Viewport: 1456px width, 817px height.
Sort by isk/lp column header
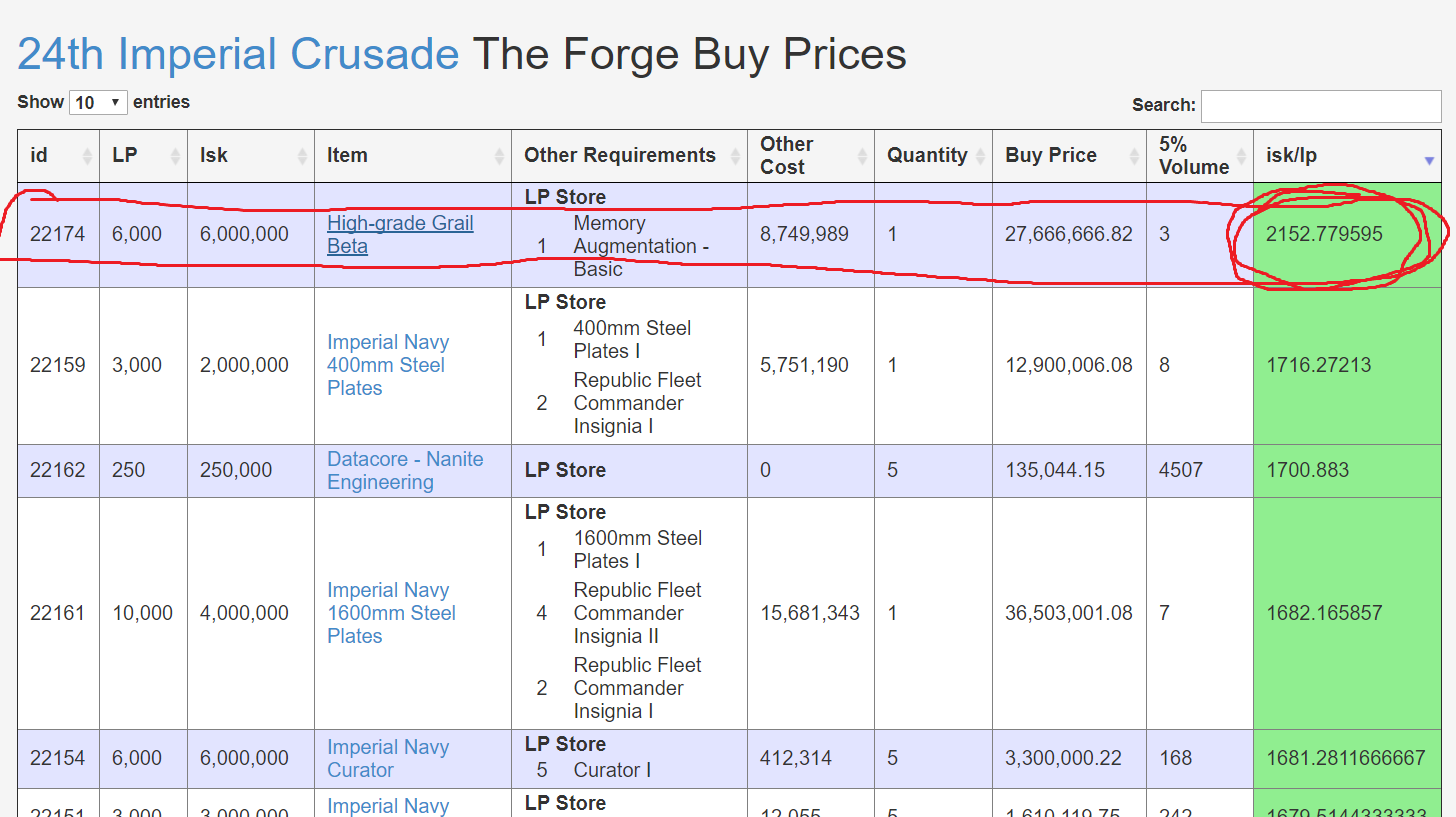[1347, 155]
